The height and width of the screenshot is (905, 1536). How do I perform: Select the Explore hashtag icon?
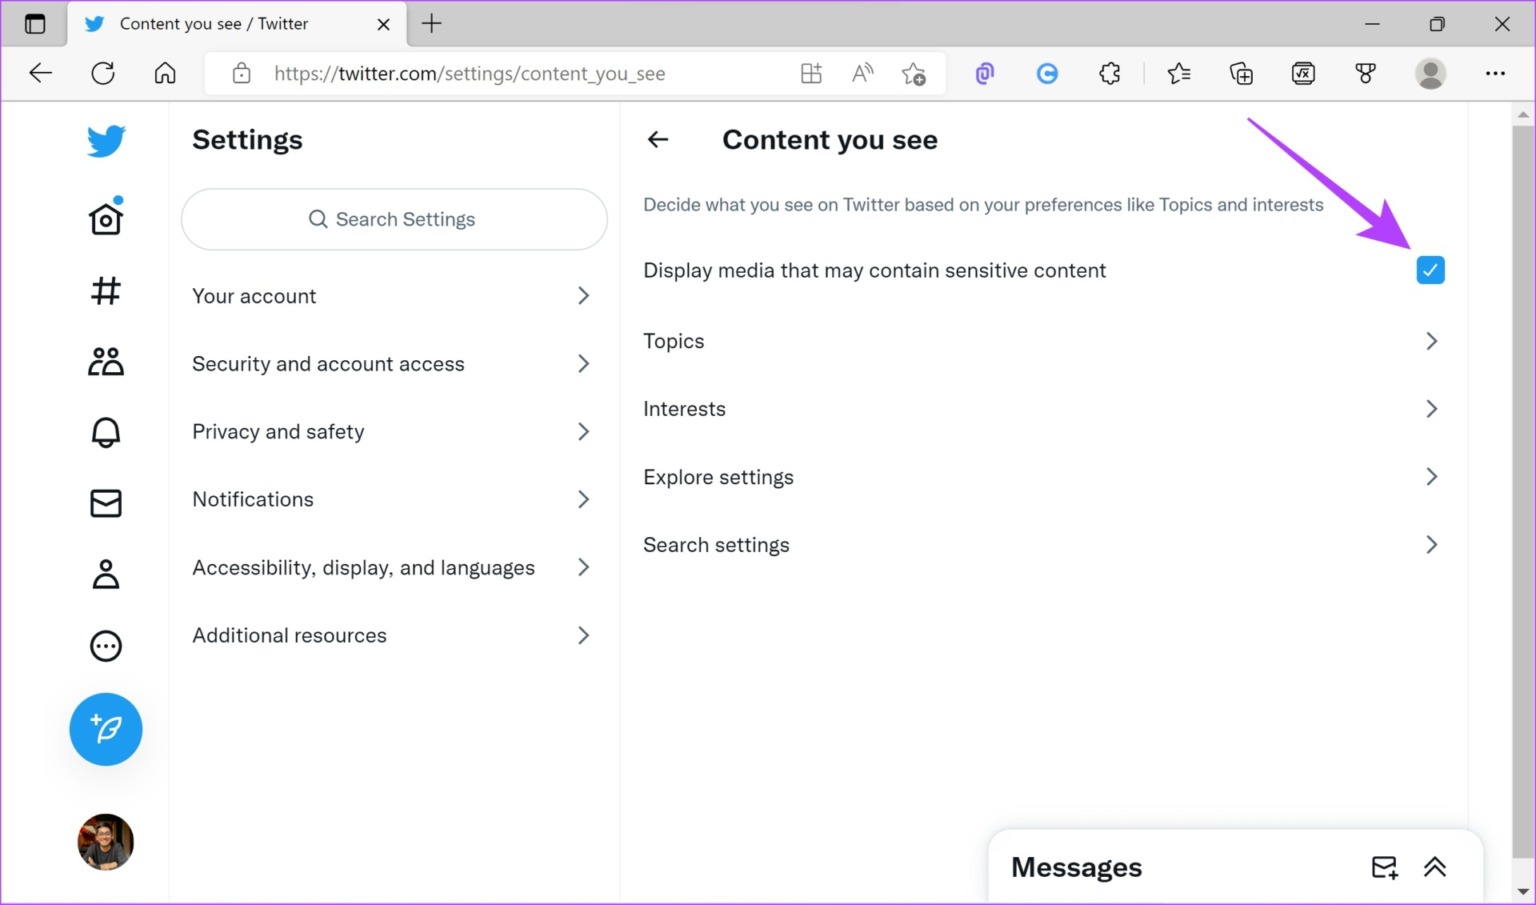click(104, 291)
